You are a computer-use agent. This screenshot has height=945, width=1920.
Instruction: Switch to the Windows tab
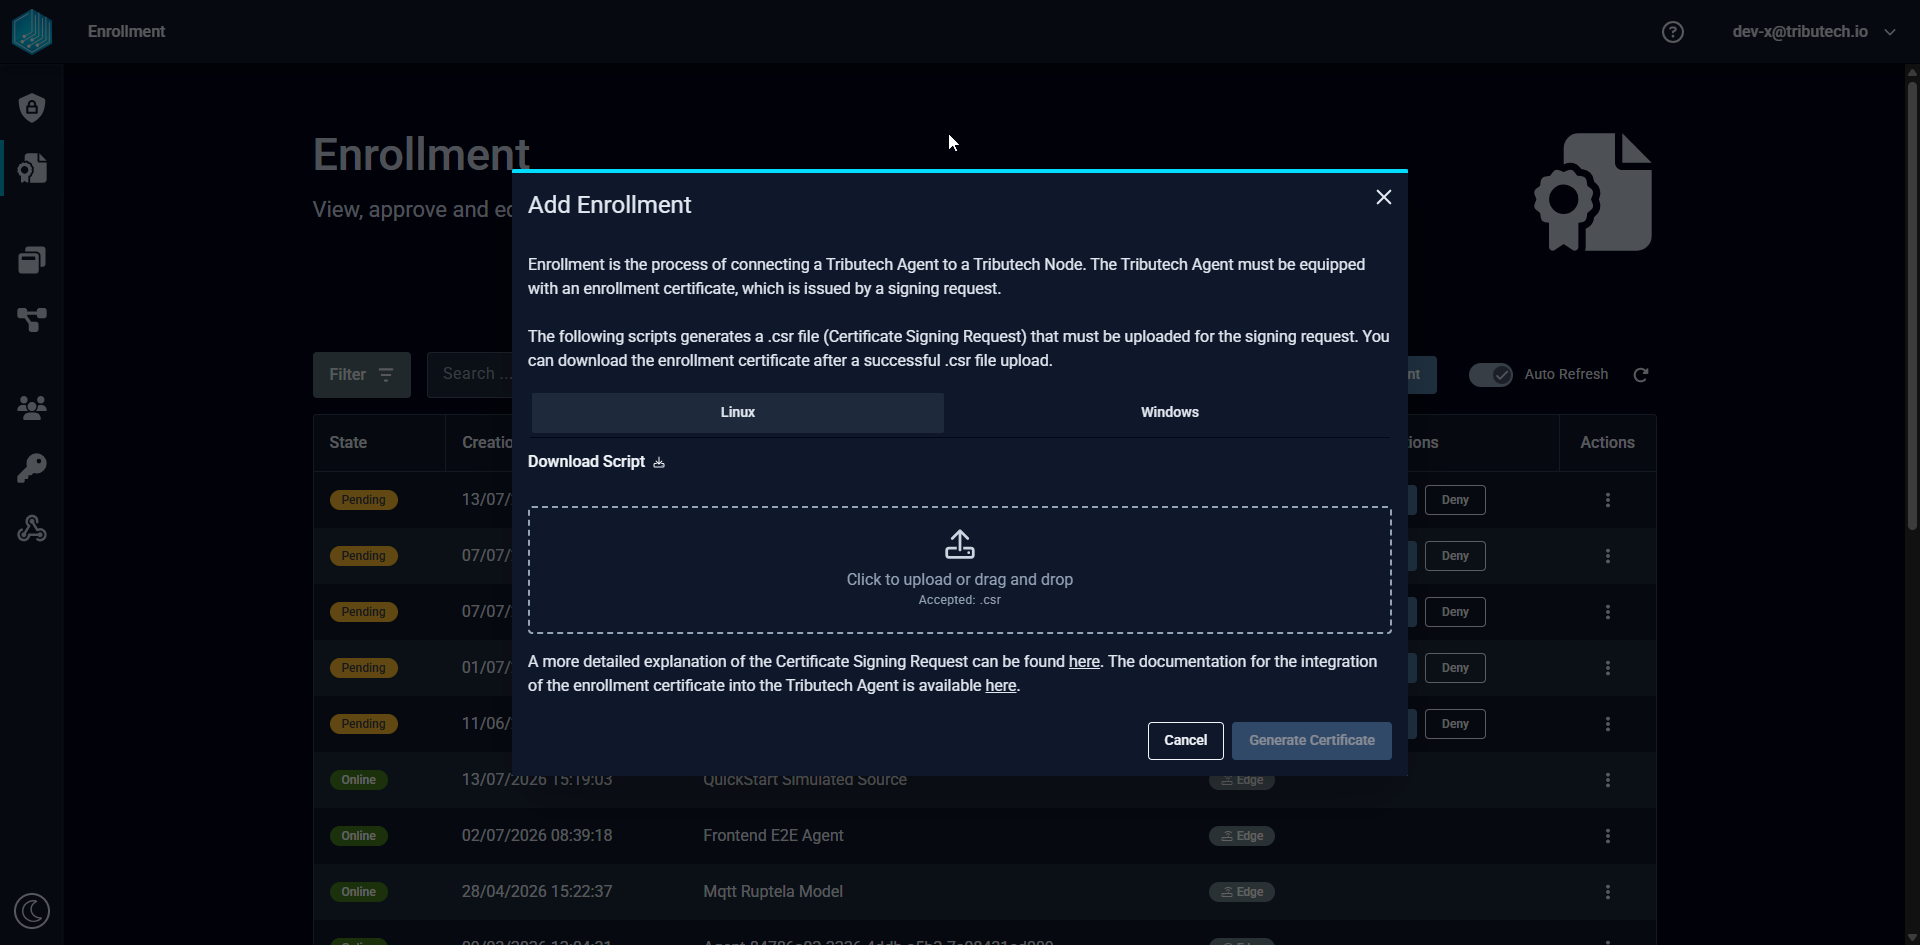1170,412
